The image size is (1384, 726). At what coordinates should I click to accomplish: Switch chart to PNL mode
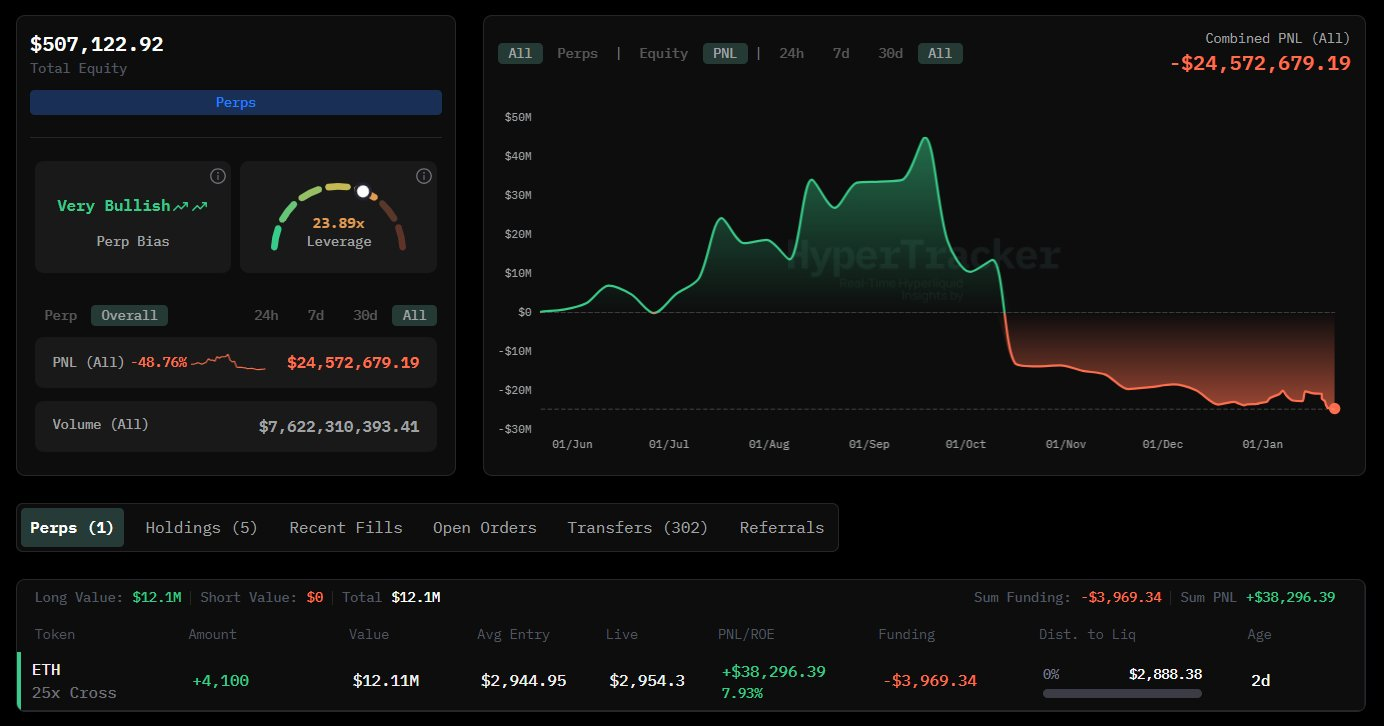pos(725,53)
